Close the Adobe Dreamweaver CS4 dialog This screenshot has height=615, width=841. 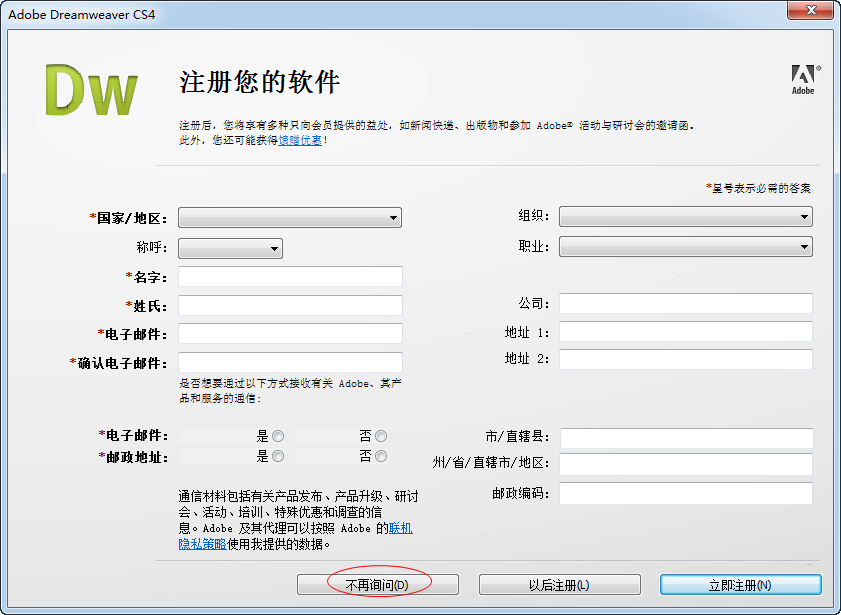[x=811, y=10]
